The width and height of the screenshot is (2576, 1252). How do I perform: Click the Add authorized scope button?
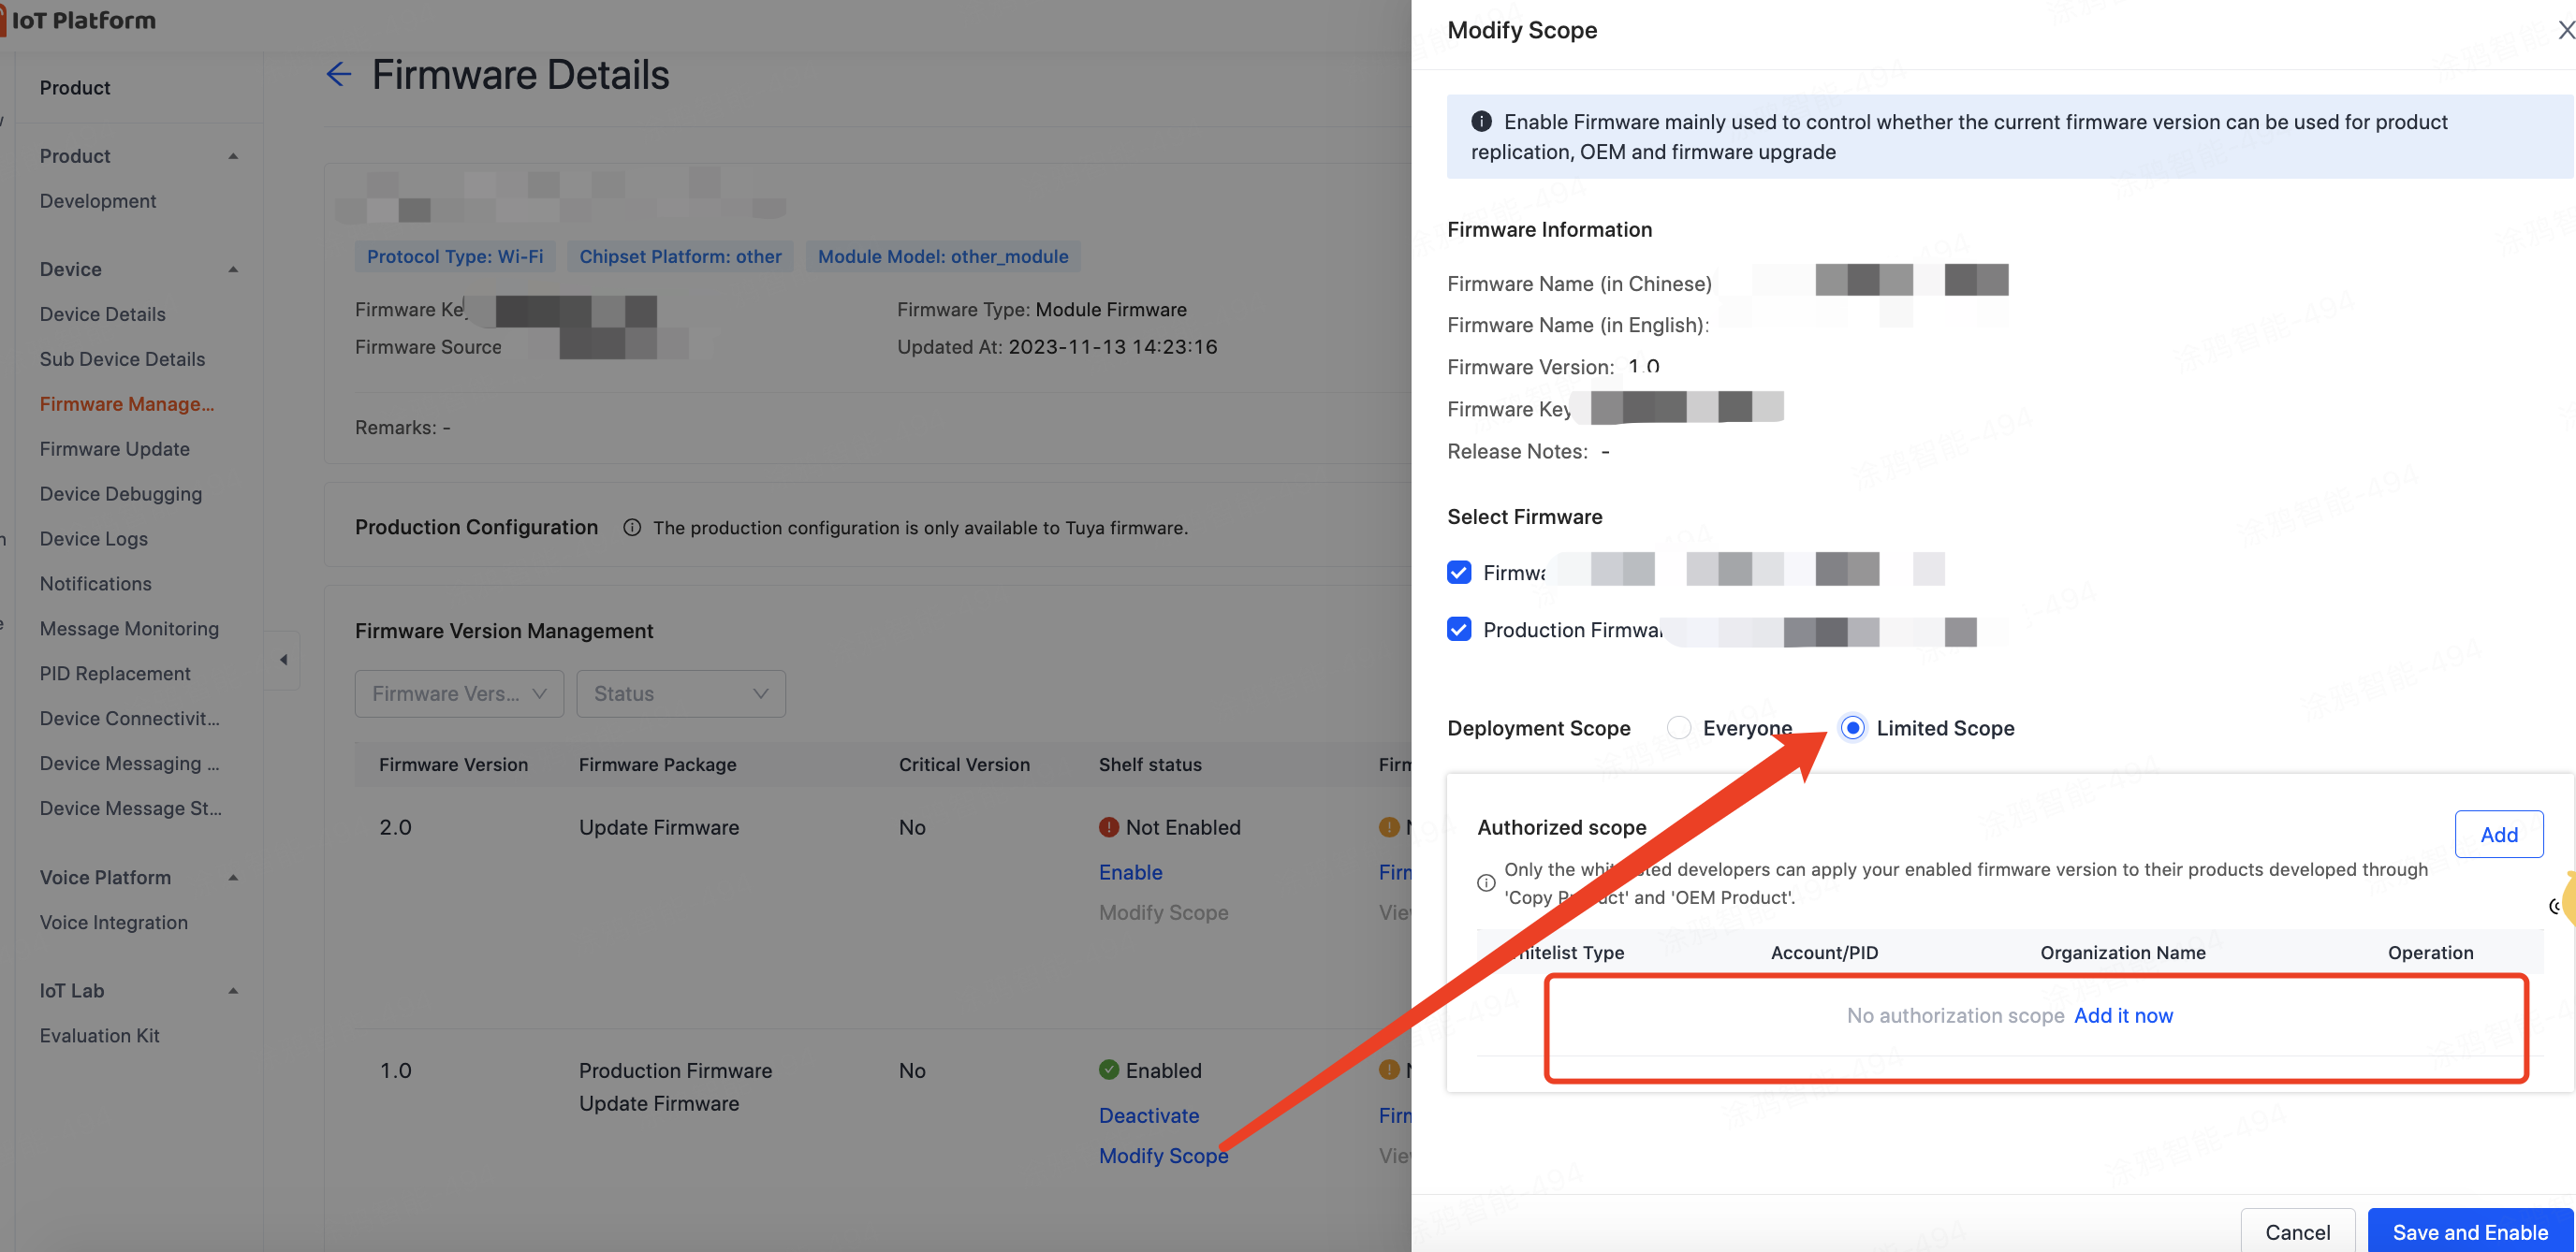tap(2498, 834)
